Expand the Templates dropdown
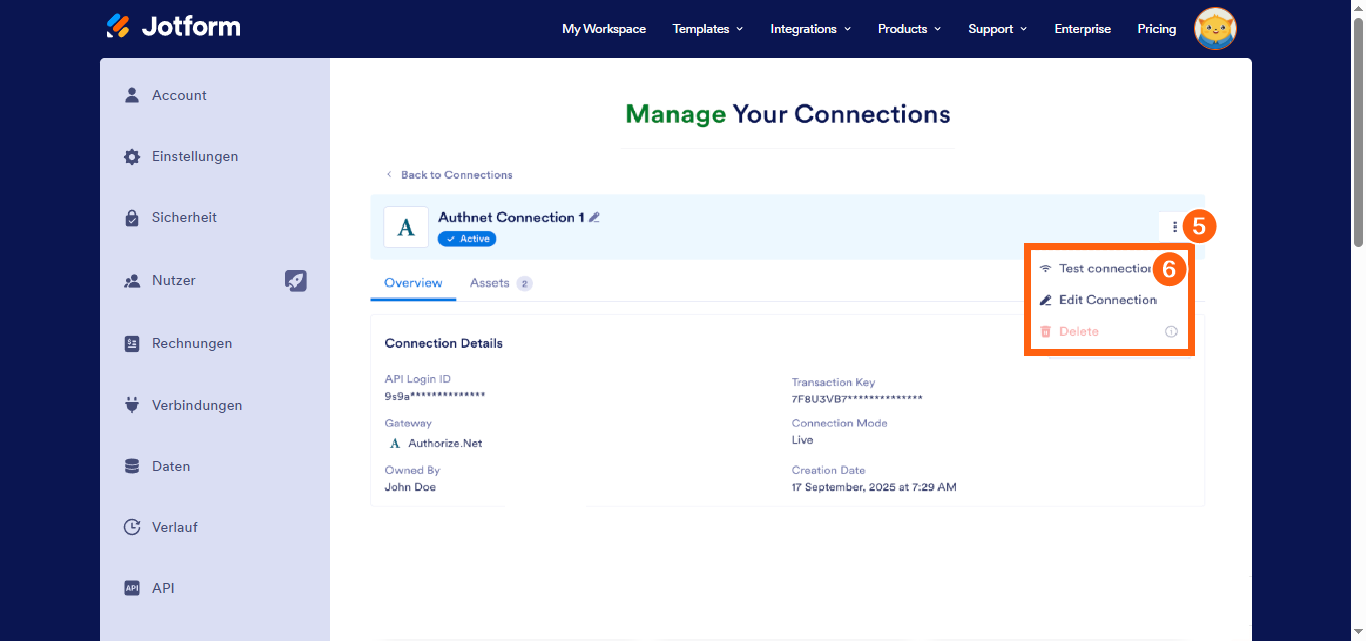Image resolution: width=1366 pixels, height=641 pixels. pos(707,29)
